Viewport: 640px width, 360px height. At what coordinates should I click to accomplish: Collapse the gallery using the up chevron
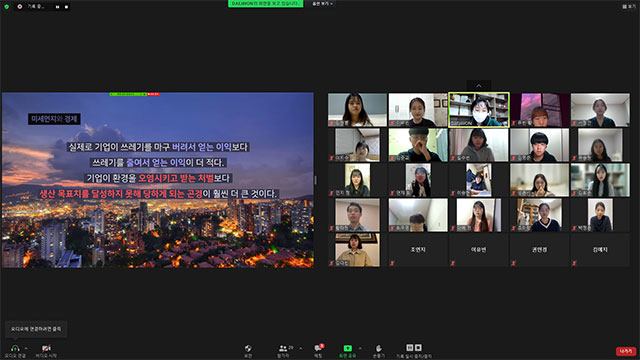tap(479, 86)
